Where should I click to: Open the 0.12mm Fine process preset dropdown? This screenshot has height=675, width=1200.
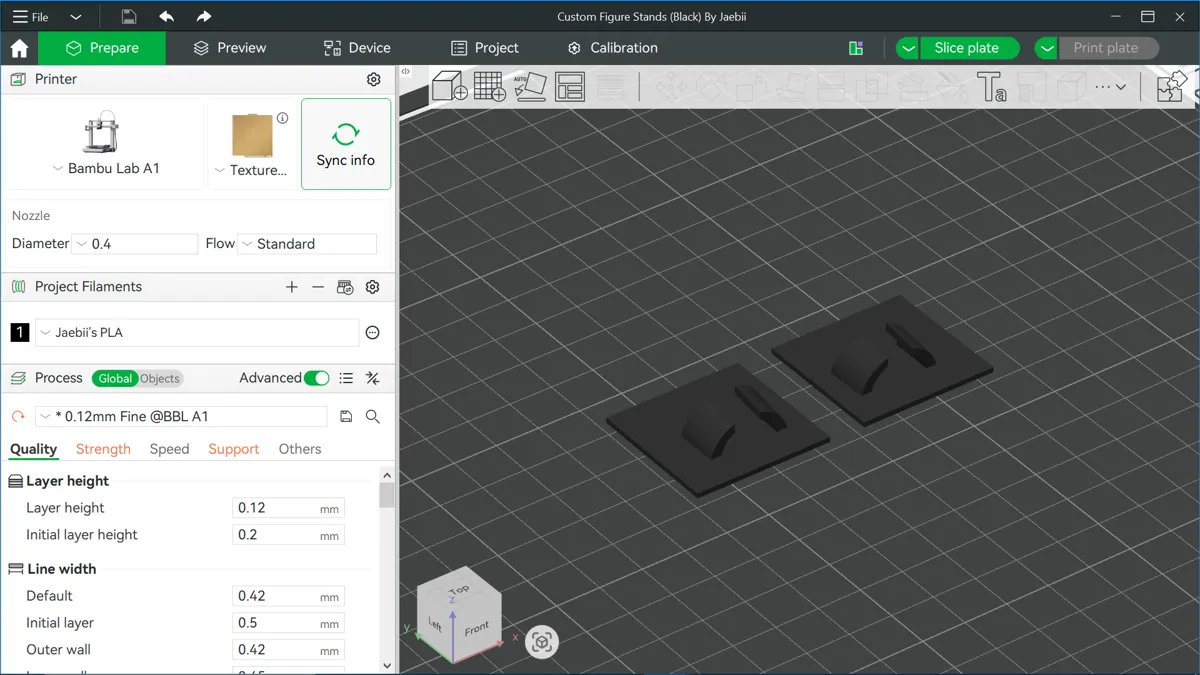[x=181, y=416]
